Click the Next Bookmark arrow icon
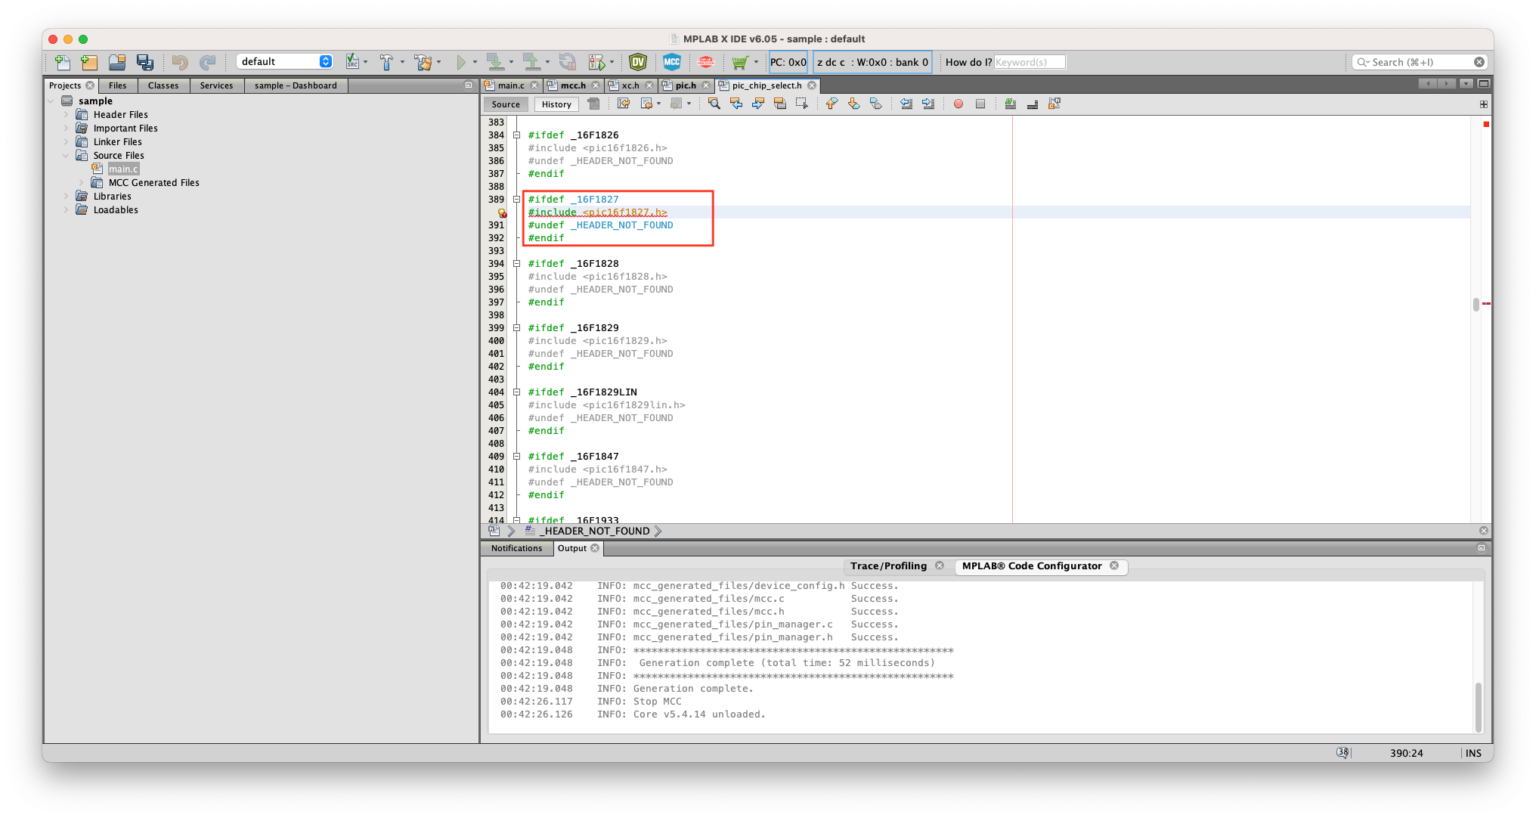 click(854, 104)
